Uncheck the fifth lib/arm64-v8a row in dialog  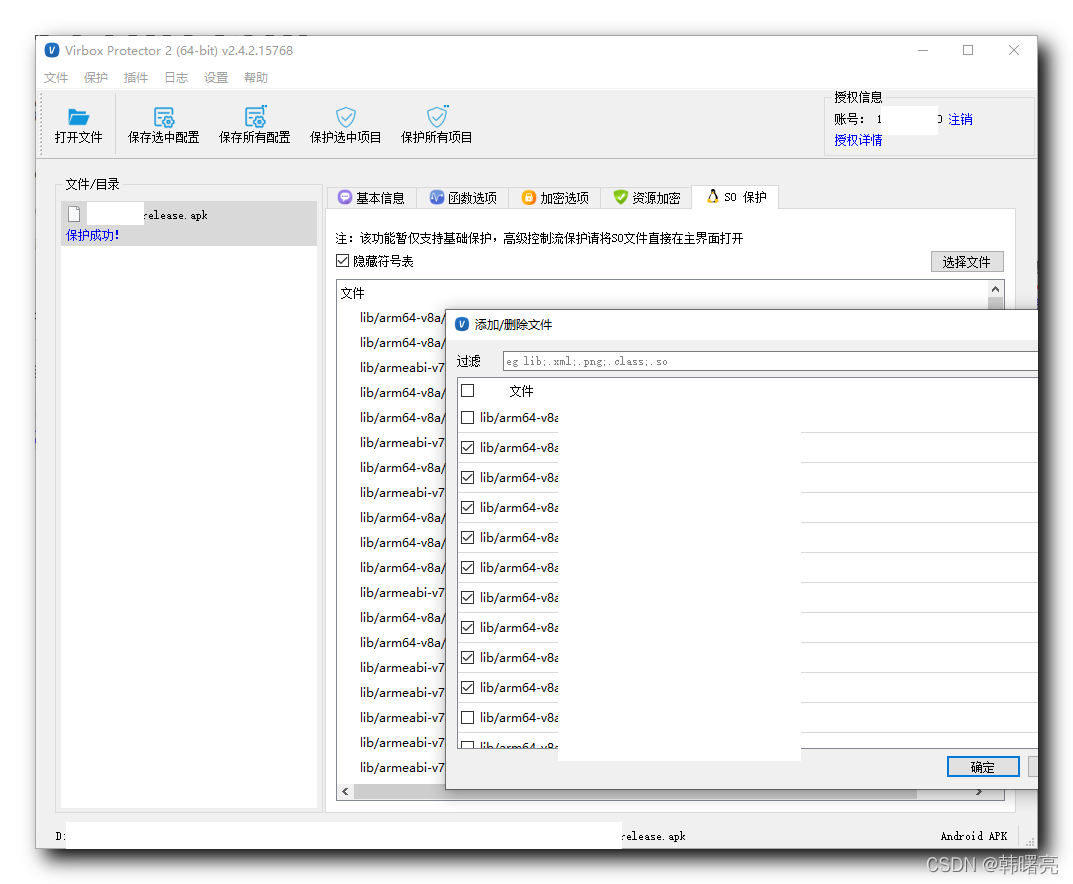[468, 538]
